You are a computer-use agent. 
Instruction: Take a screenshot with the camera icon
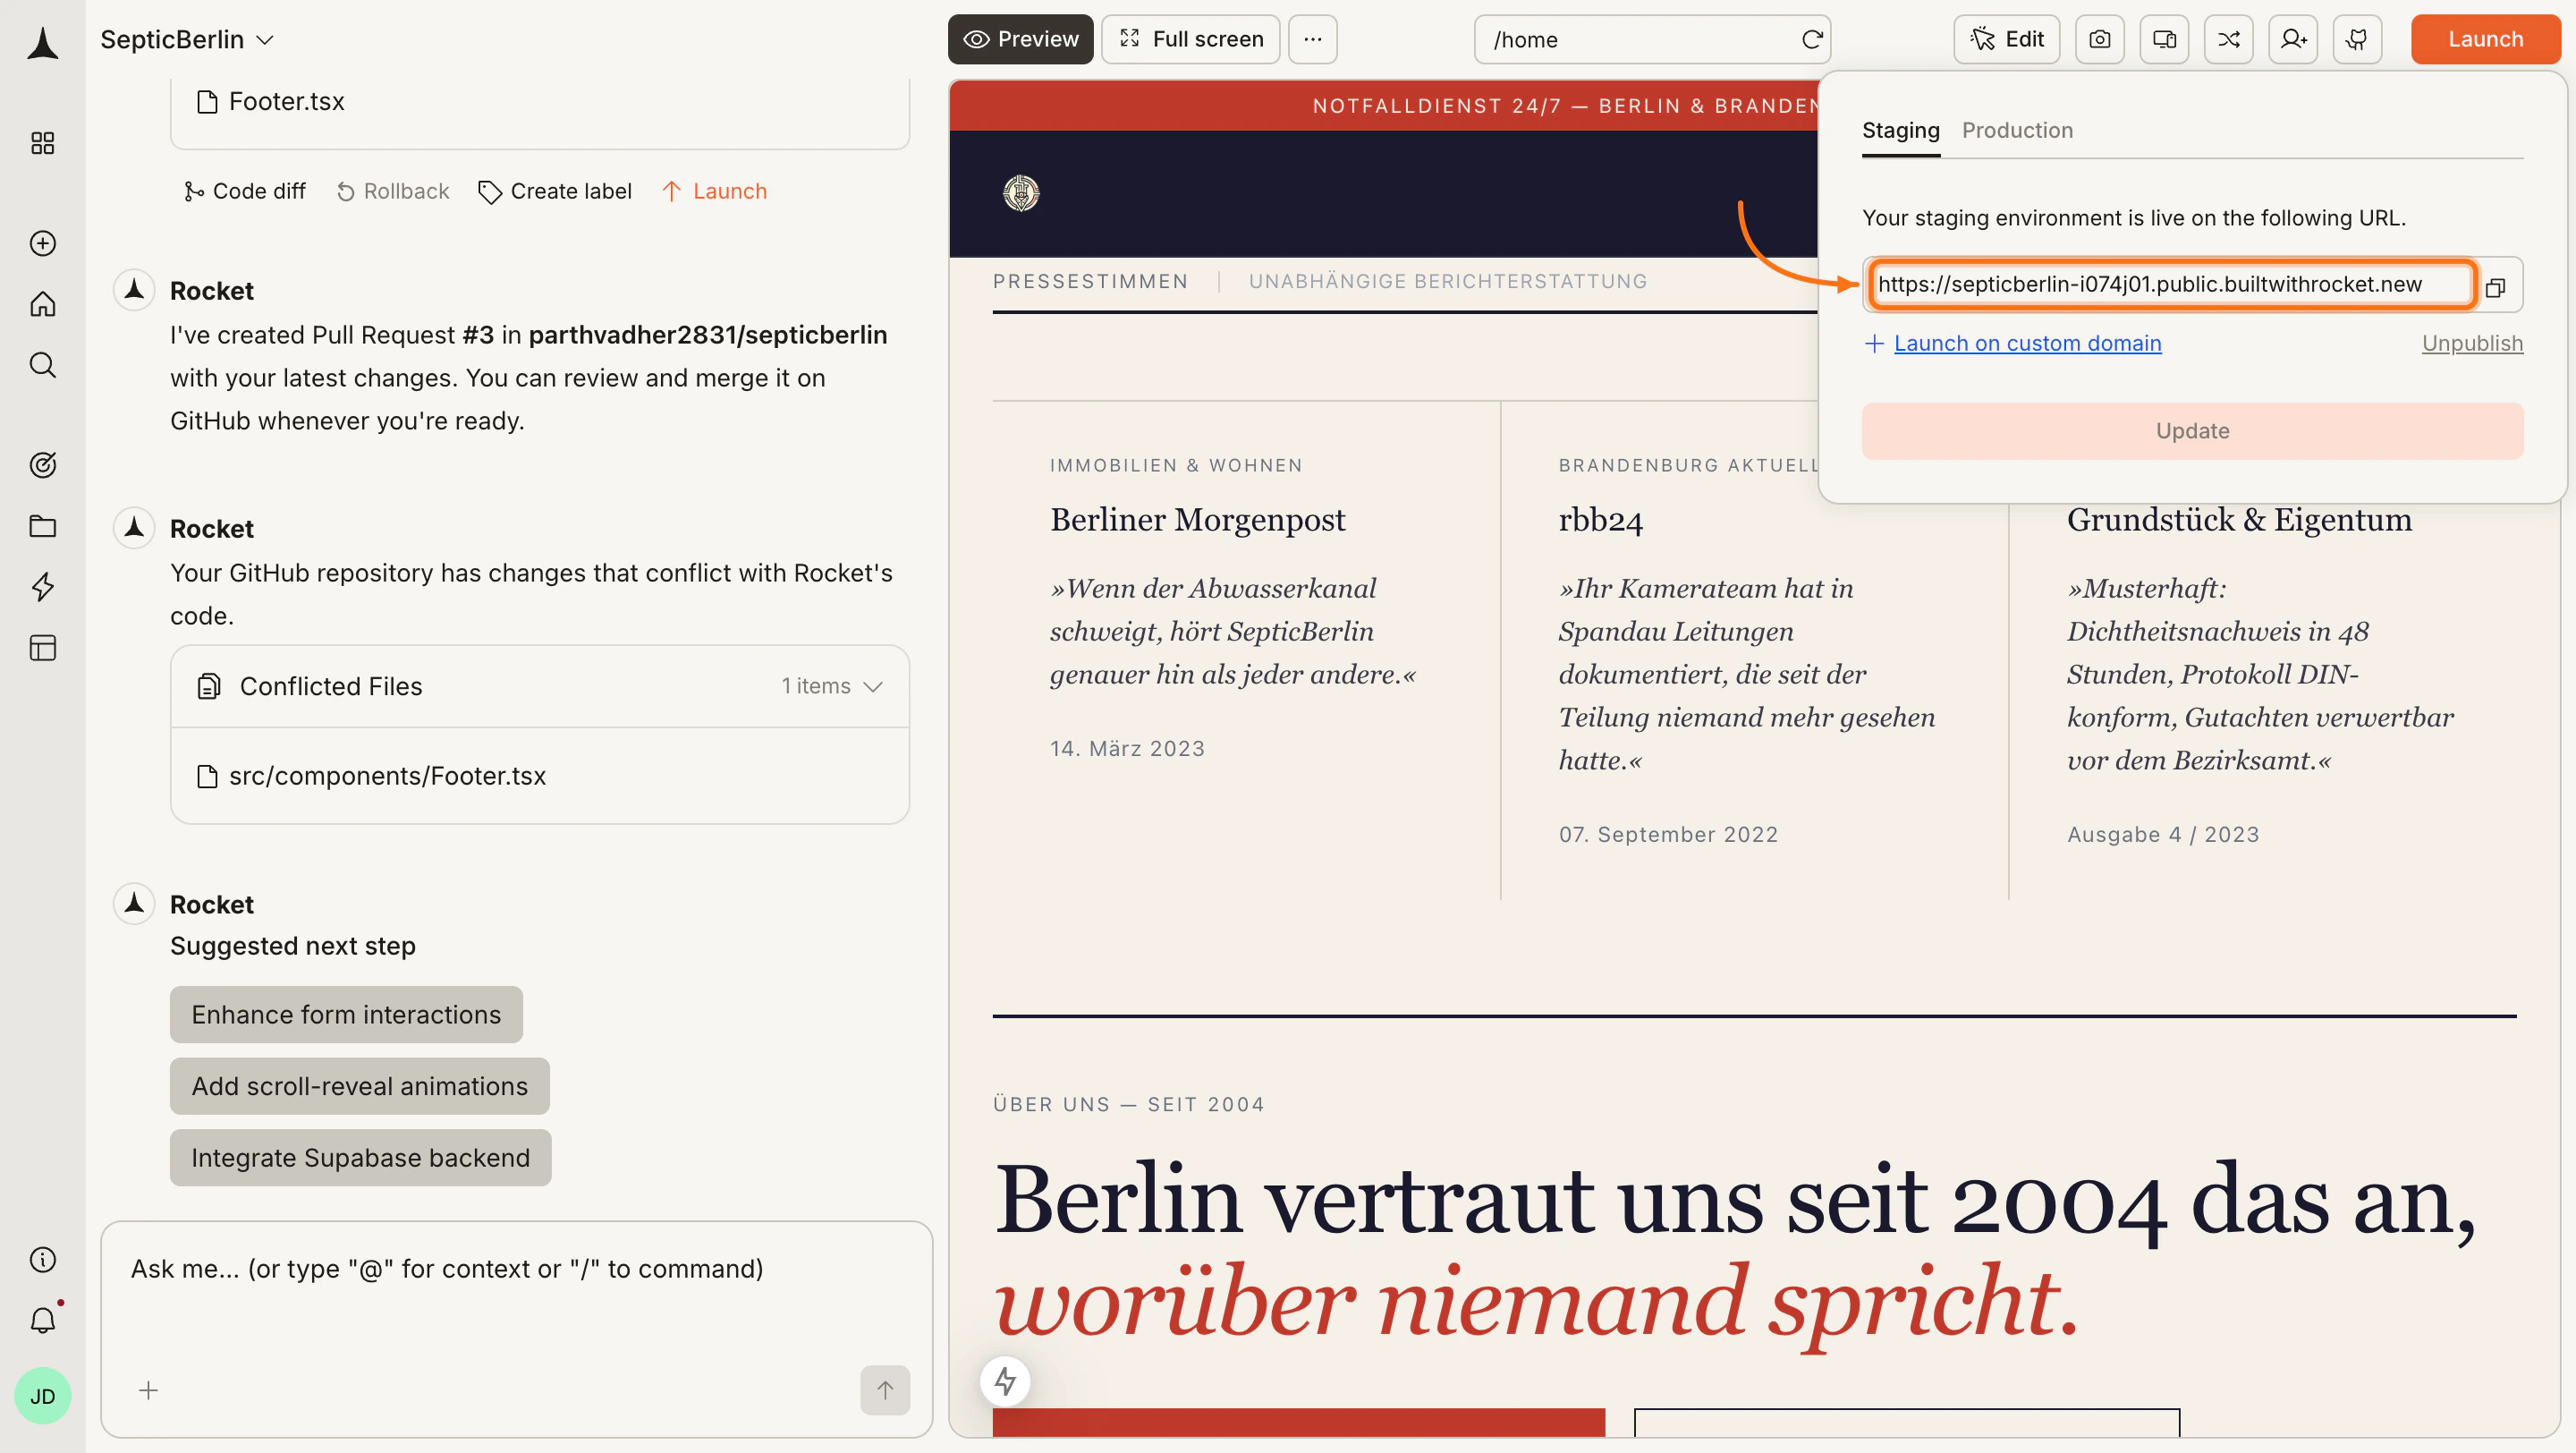pyautogui.click(x=2100, y=39)
